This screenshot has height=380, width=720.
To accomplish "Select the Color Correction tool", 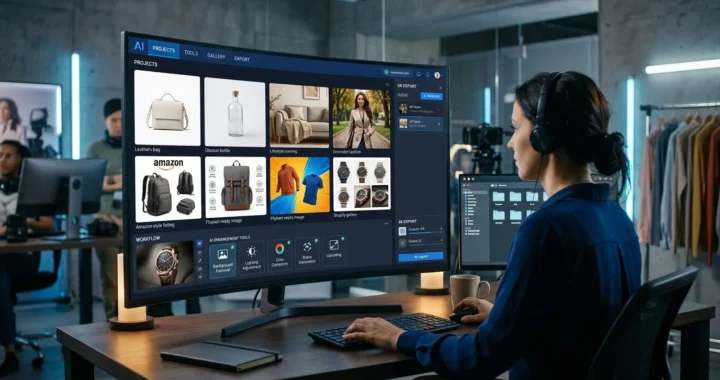I will pyautogui.click(x=279, y=255).
